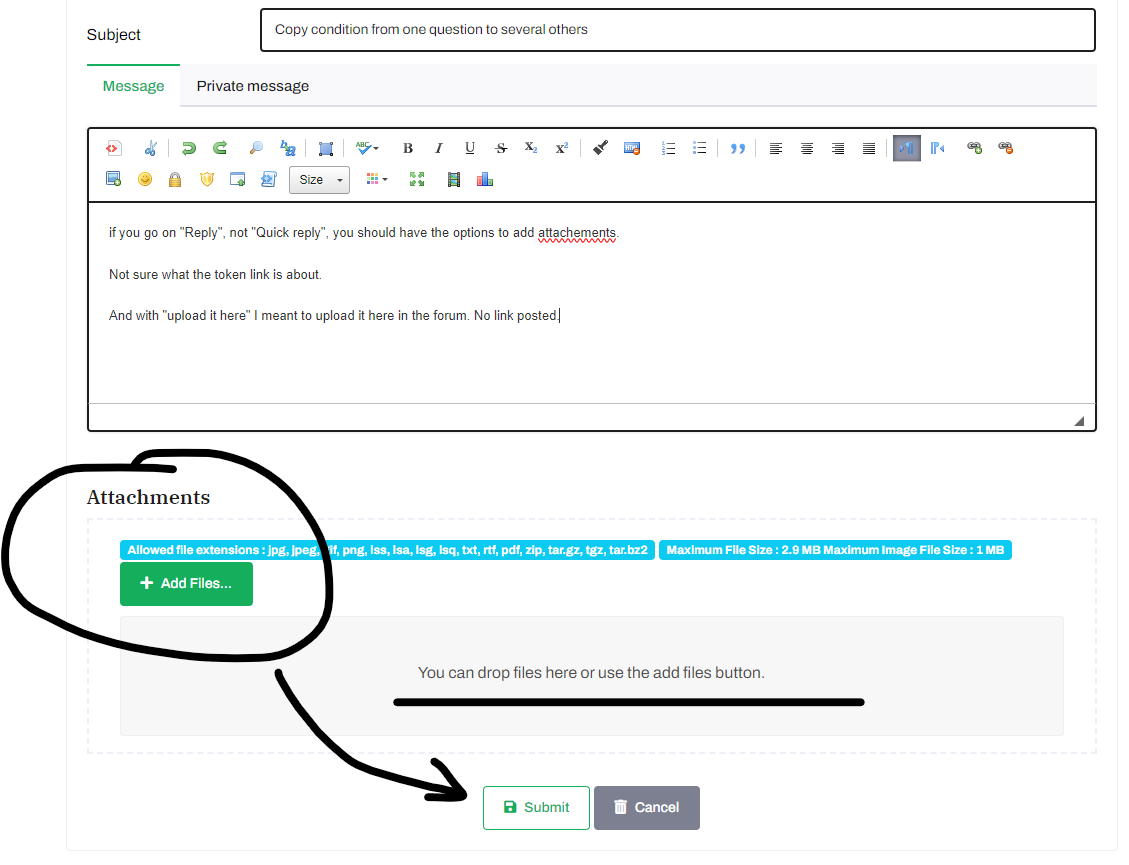Enable underline formatting
The height and width of the screenshot is (865, 1129).
click(469, 148)
